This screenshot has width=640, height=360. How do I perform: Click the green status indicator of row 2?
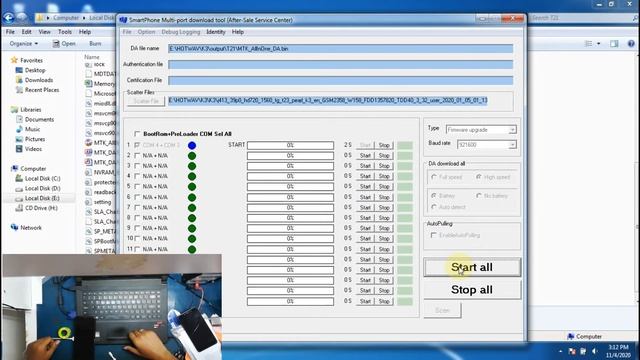(192, 156)
